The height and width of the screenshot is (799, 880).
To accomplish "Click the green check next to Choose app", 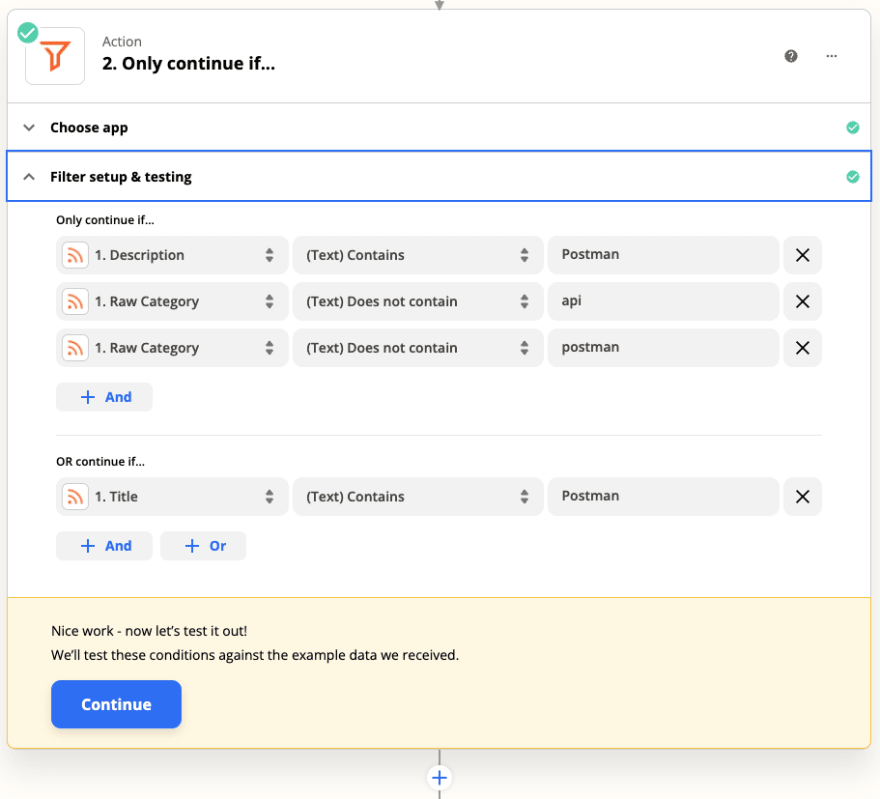I will [852, 127].
